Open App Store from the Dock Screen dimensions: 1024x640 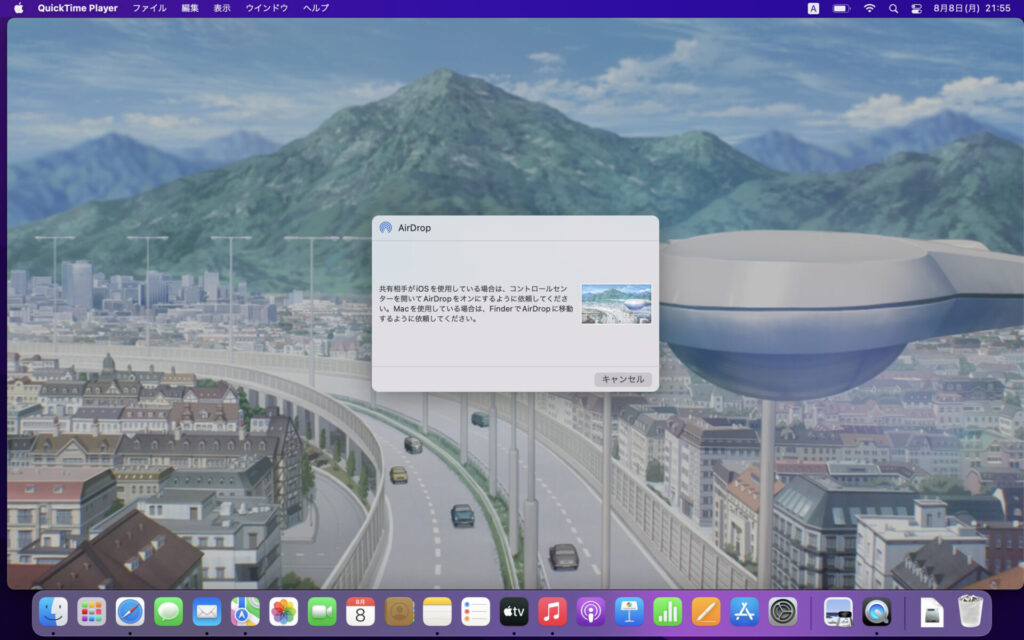coord(744,612)
